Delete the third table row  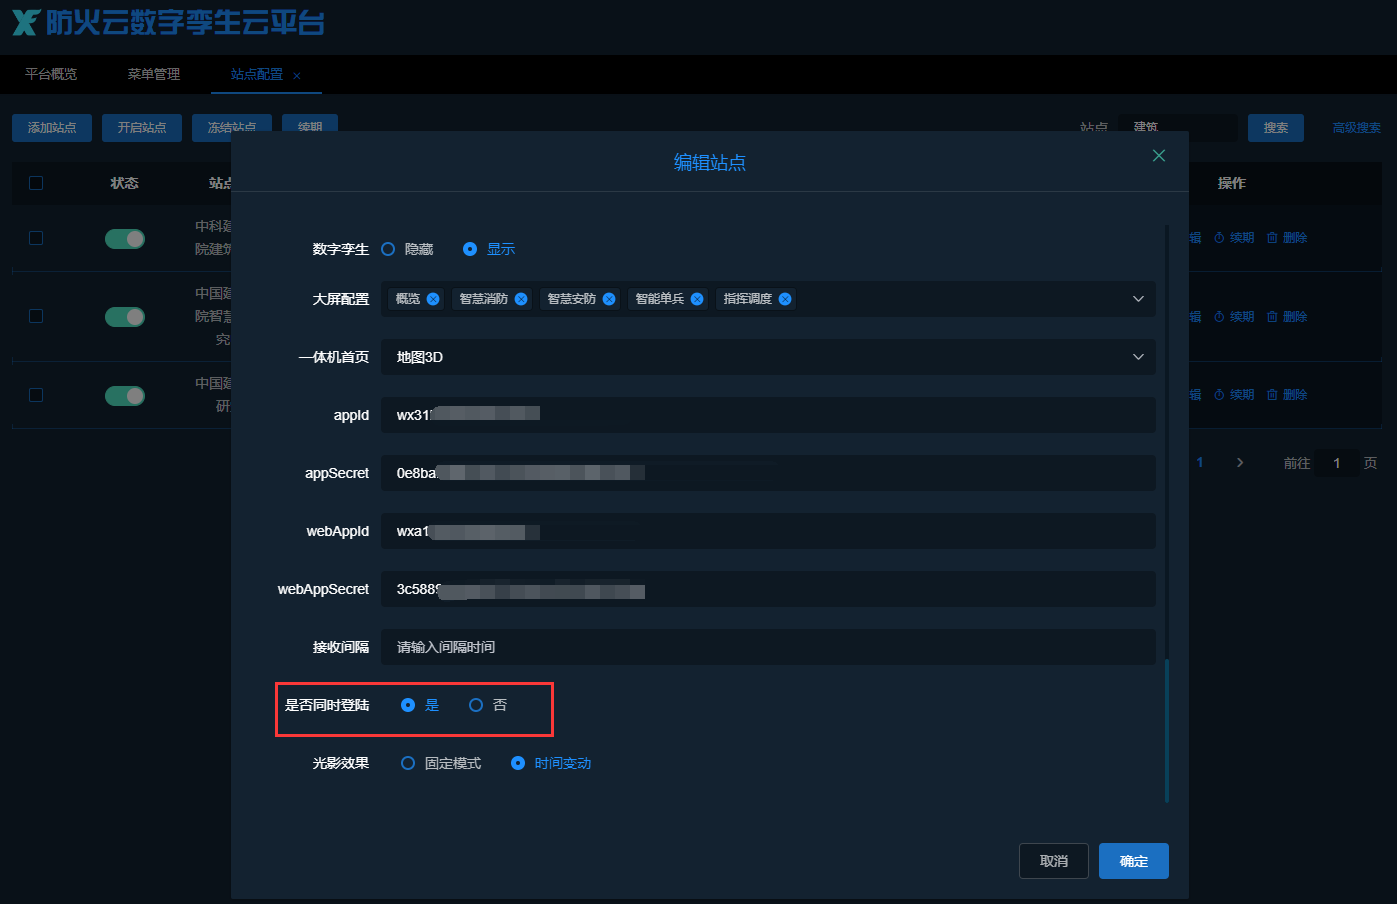[x=1287, y=395]
